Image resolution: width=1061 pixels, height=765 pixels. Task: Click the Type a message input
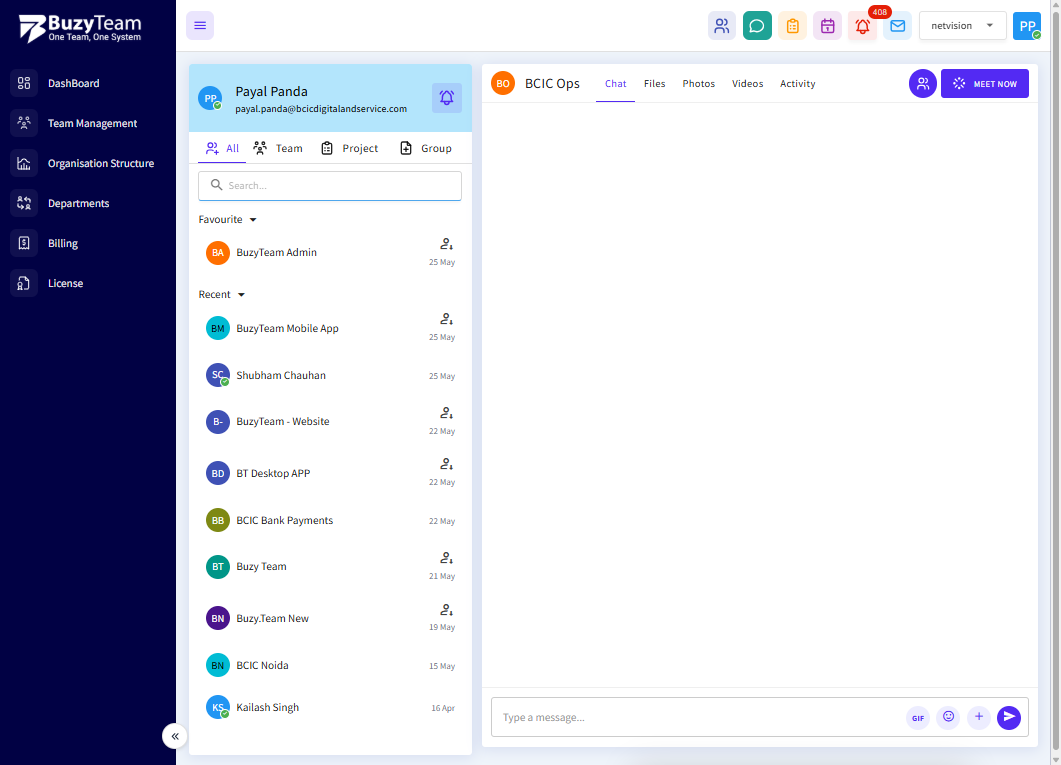[x=700, y=718]
